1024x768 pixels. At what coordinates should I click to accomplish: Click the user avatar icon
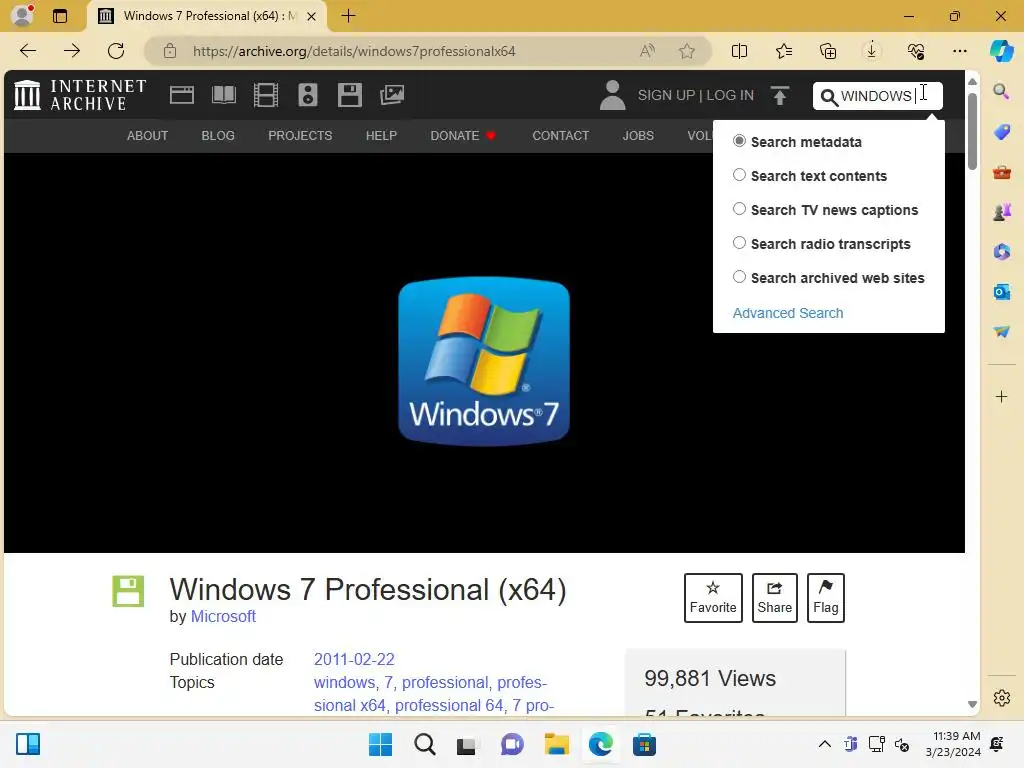(x=613, y=95)
